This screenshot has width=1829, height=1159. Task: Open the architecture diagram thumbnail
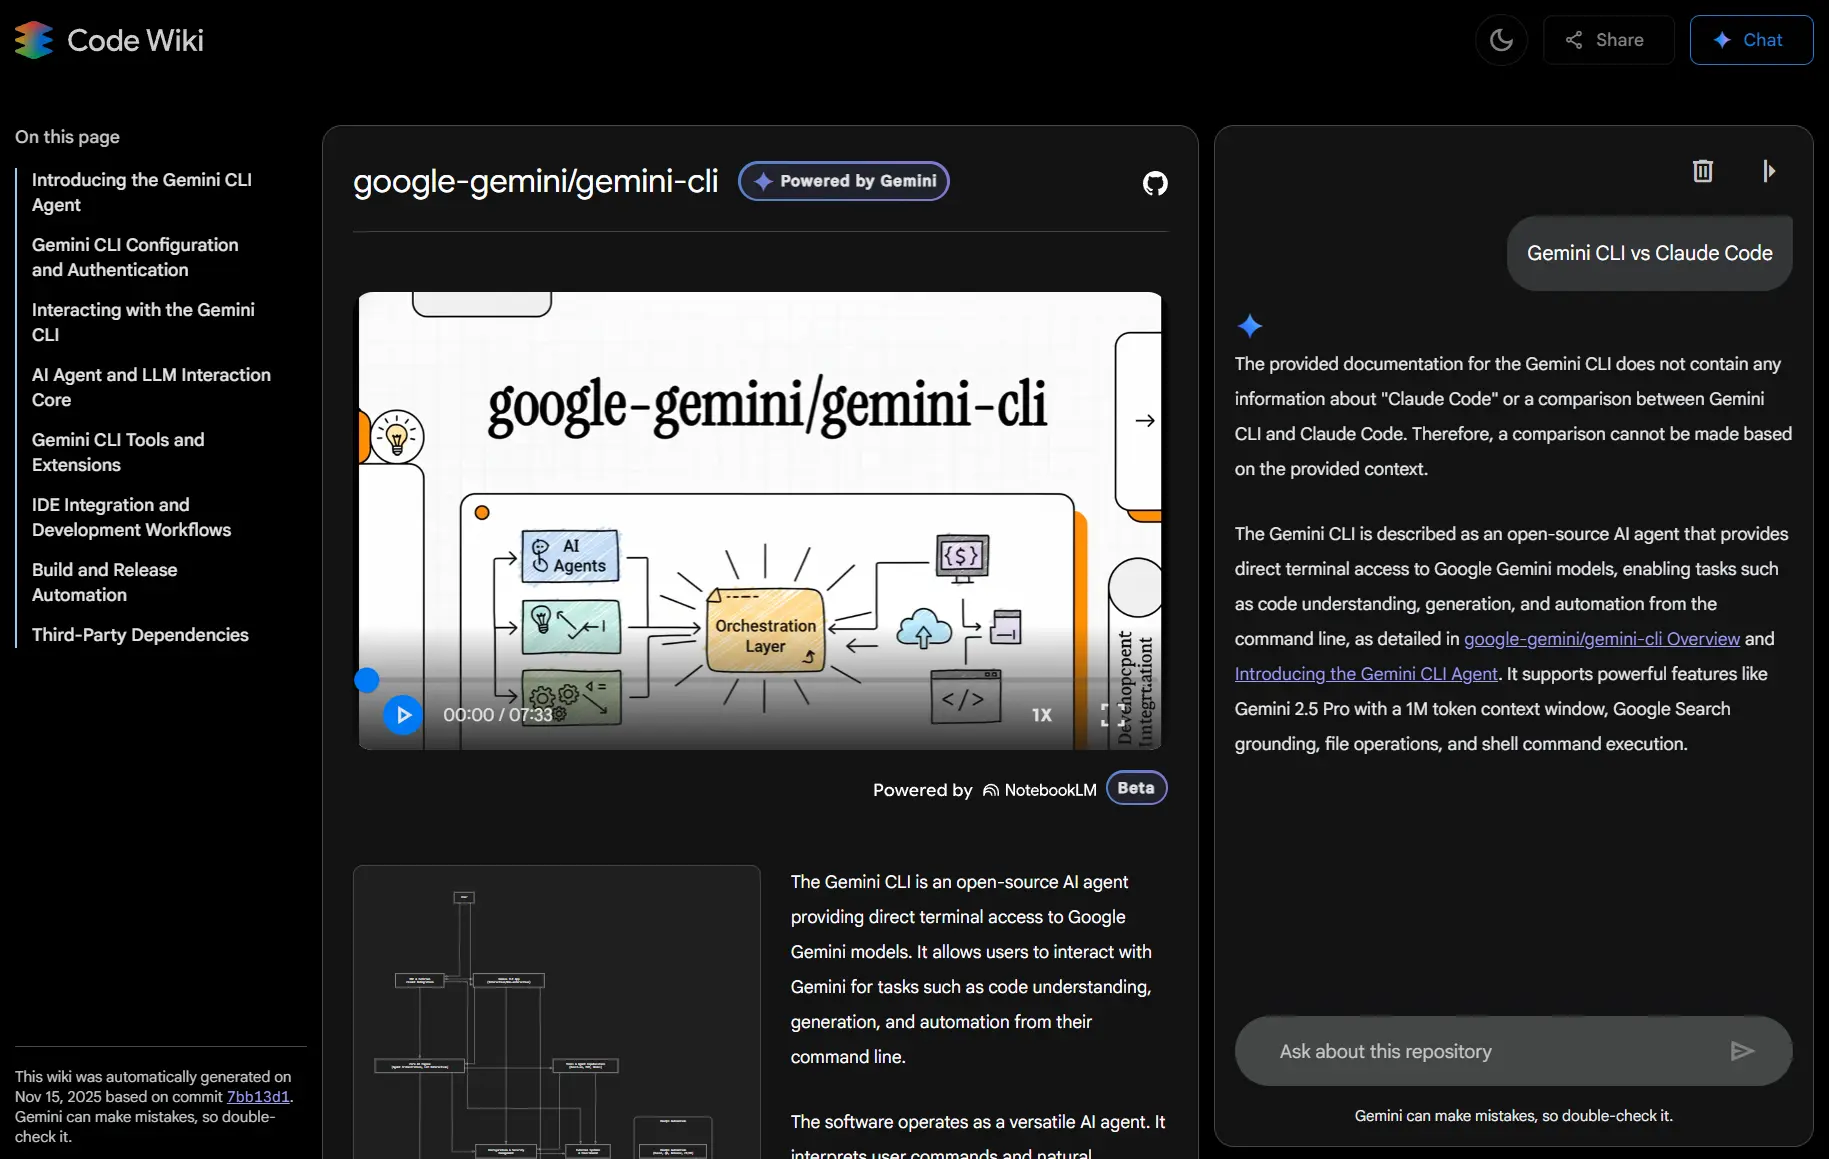point(556,1012)
